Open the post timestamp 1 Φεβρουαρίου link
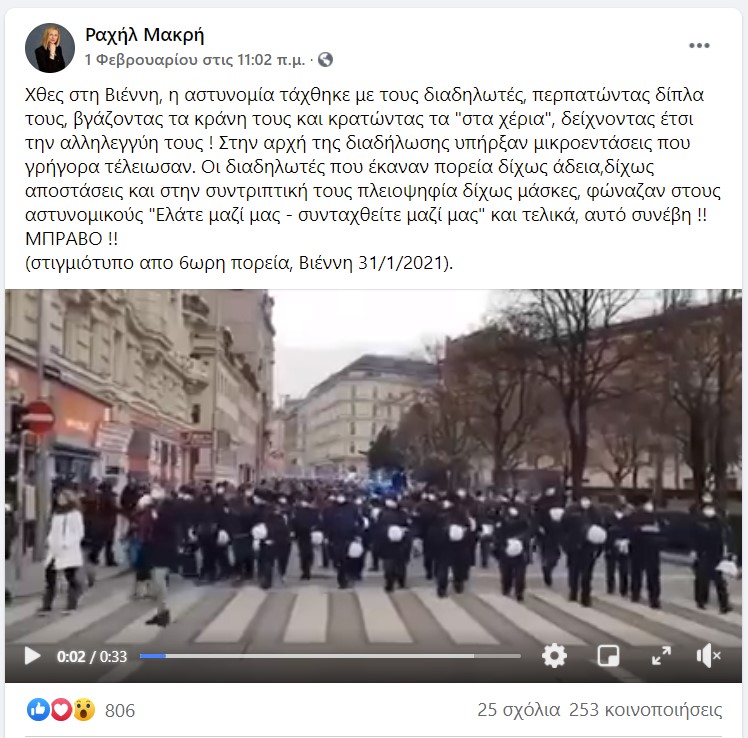This screenshot has height=738, width=748. click(x=195, y=60)
